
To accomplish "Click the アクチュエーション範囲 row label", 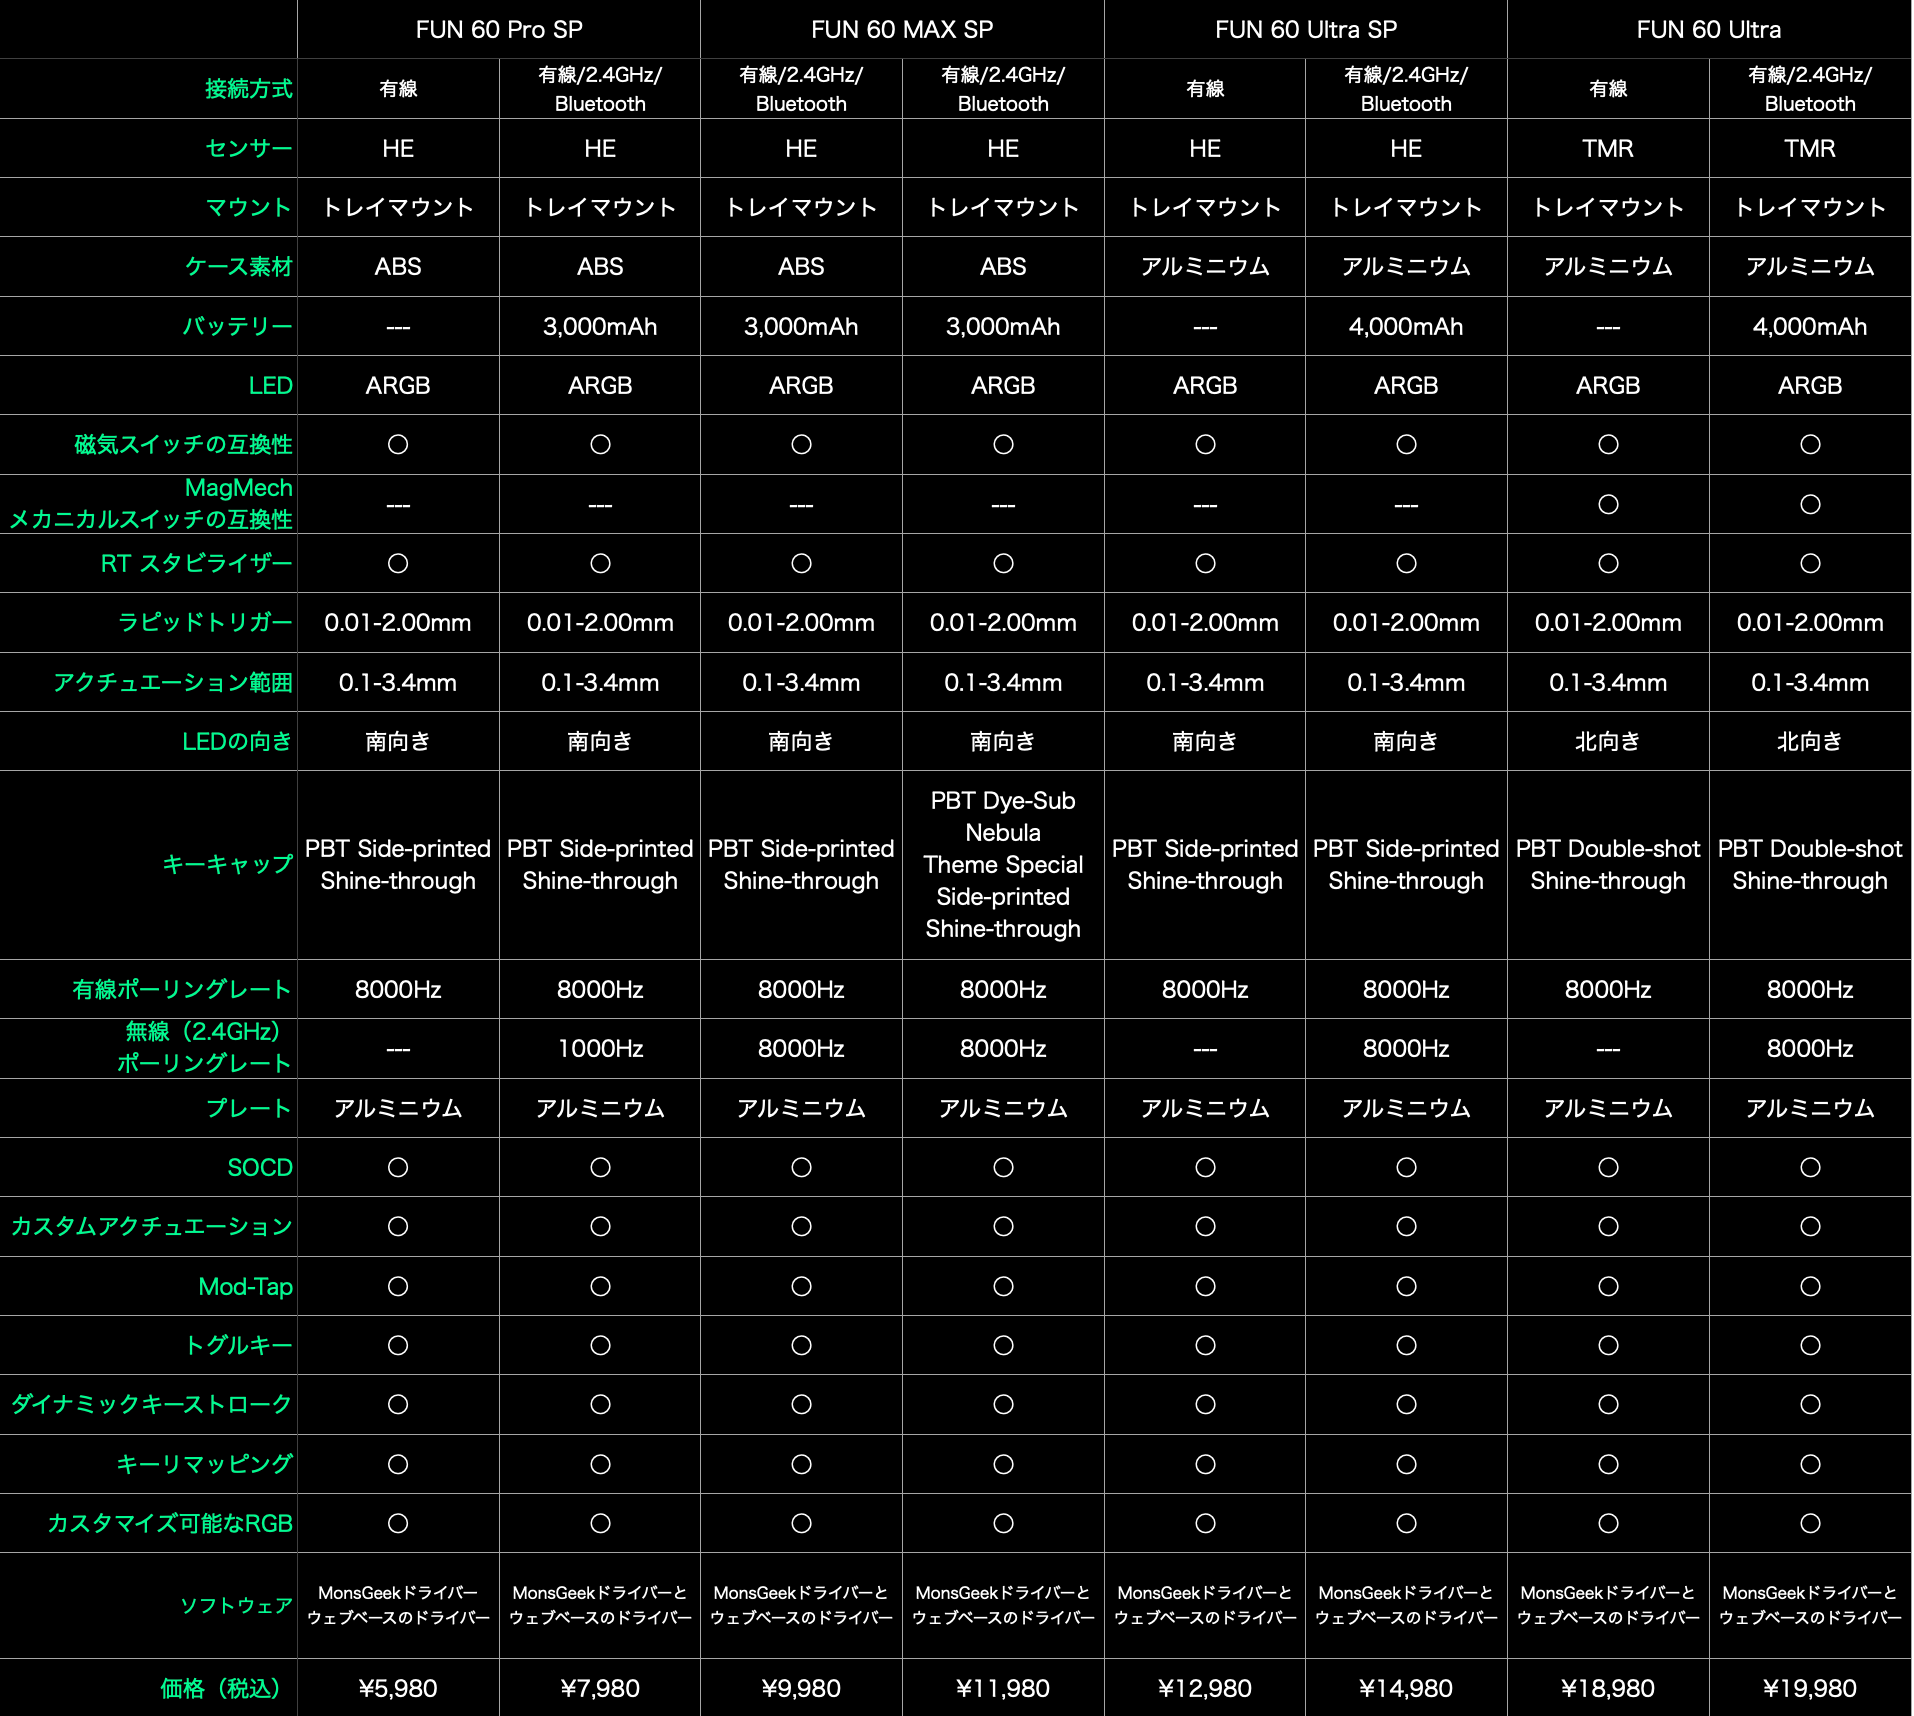I will (x=173, y=682).
